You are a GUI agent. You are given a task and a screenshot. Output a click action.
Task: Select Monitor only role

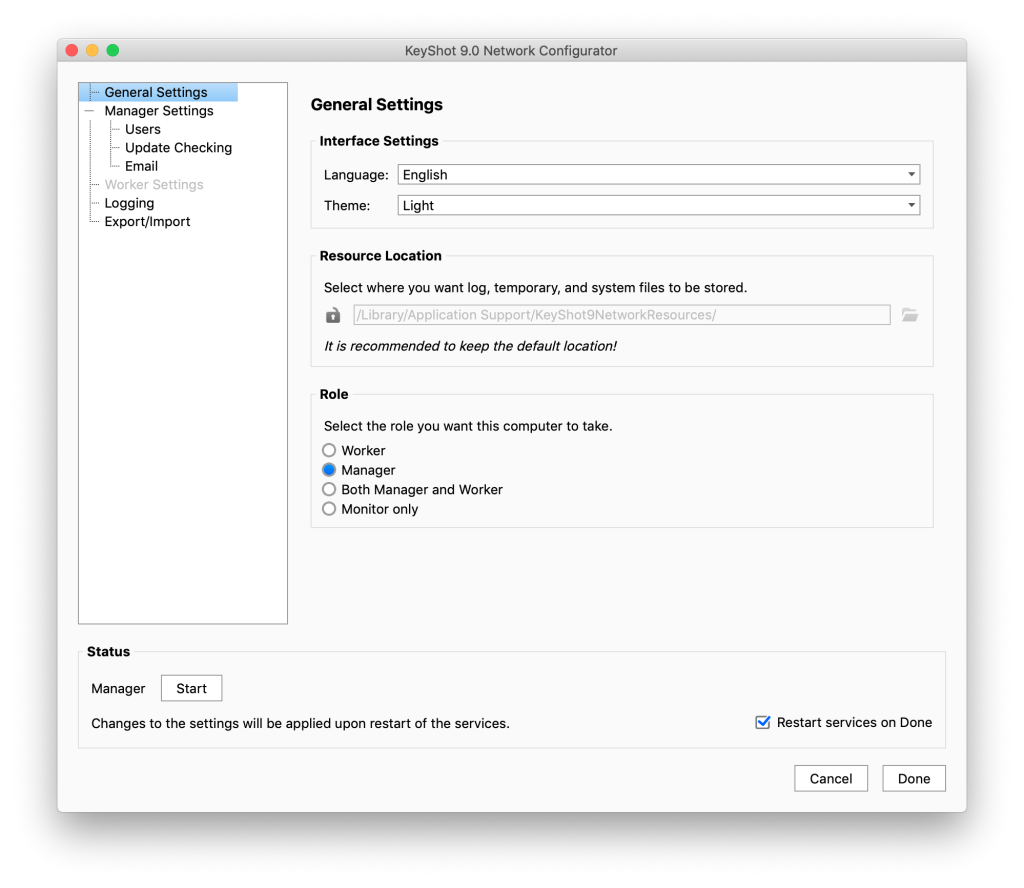point(329,509)
